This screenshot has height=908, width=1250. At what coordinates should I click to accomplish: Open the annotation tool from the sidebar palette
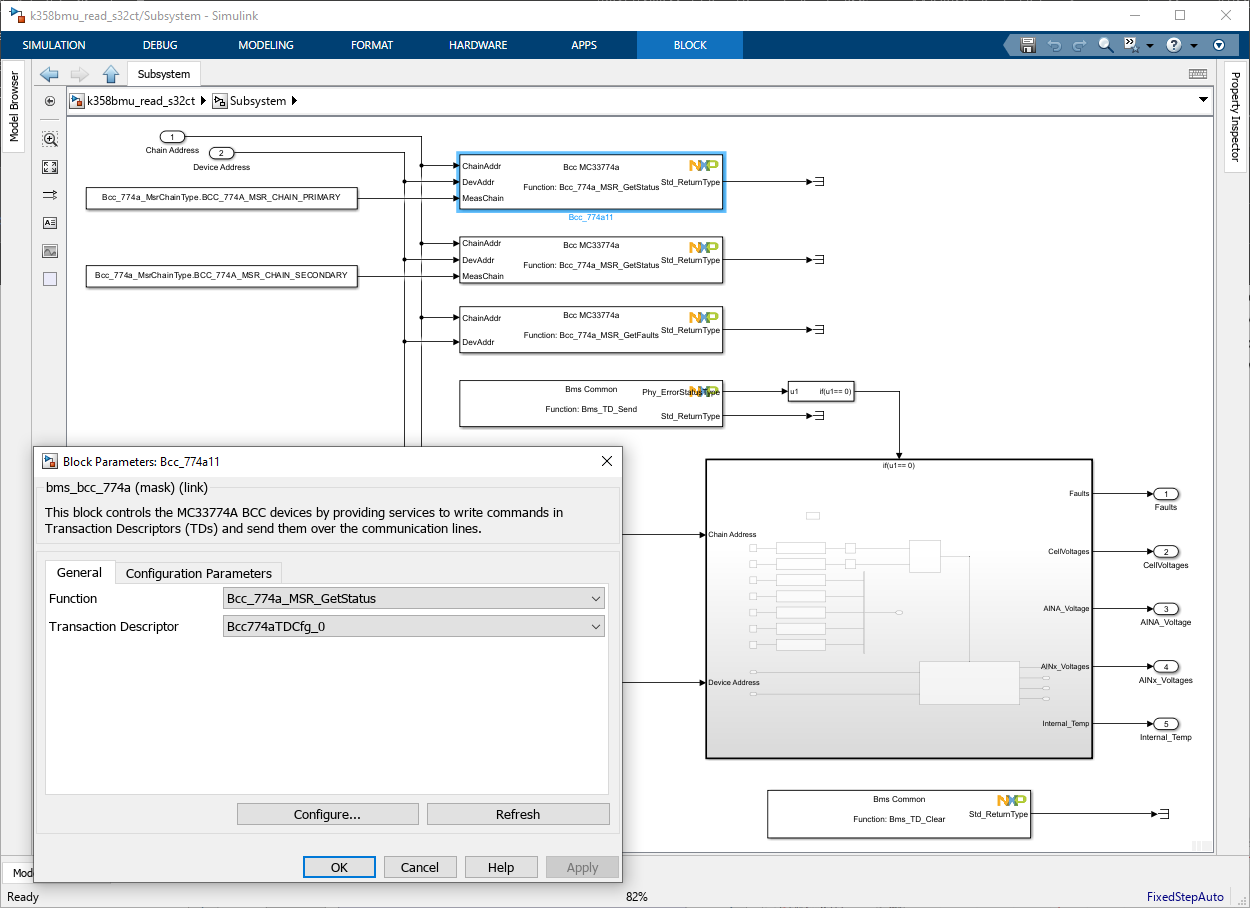[x=49, y=223]
